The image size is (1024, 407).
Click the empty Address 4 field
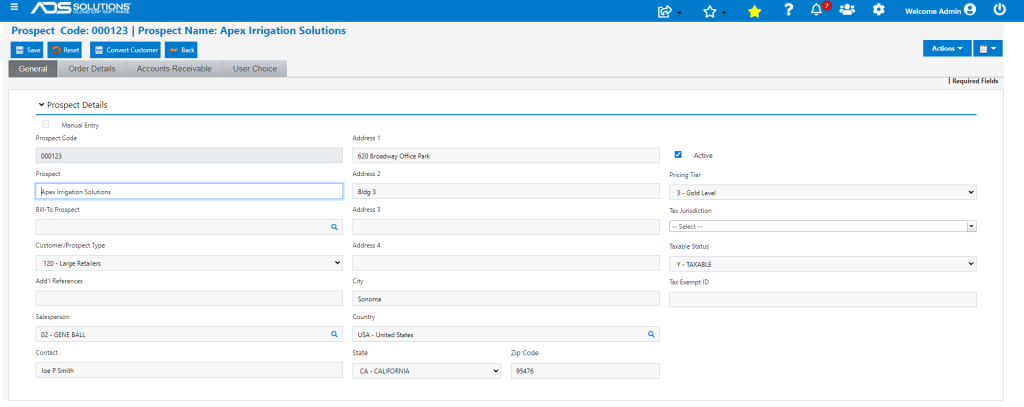pyautogui.click(x=505, y=263)
